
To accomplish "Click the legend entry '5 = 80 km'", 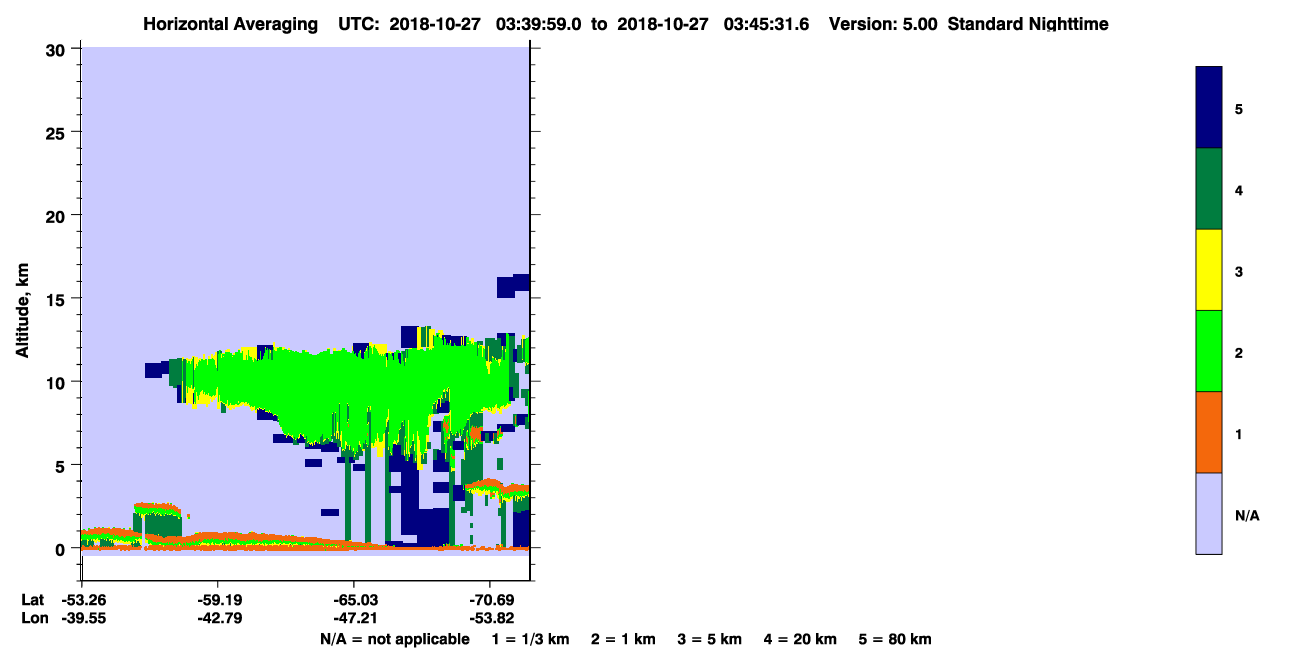I will coord(896,639).
